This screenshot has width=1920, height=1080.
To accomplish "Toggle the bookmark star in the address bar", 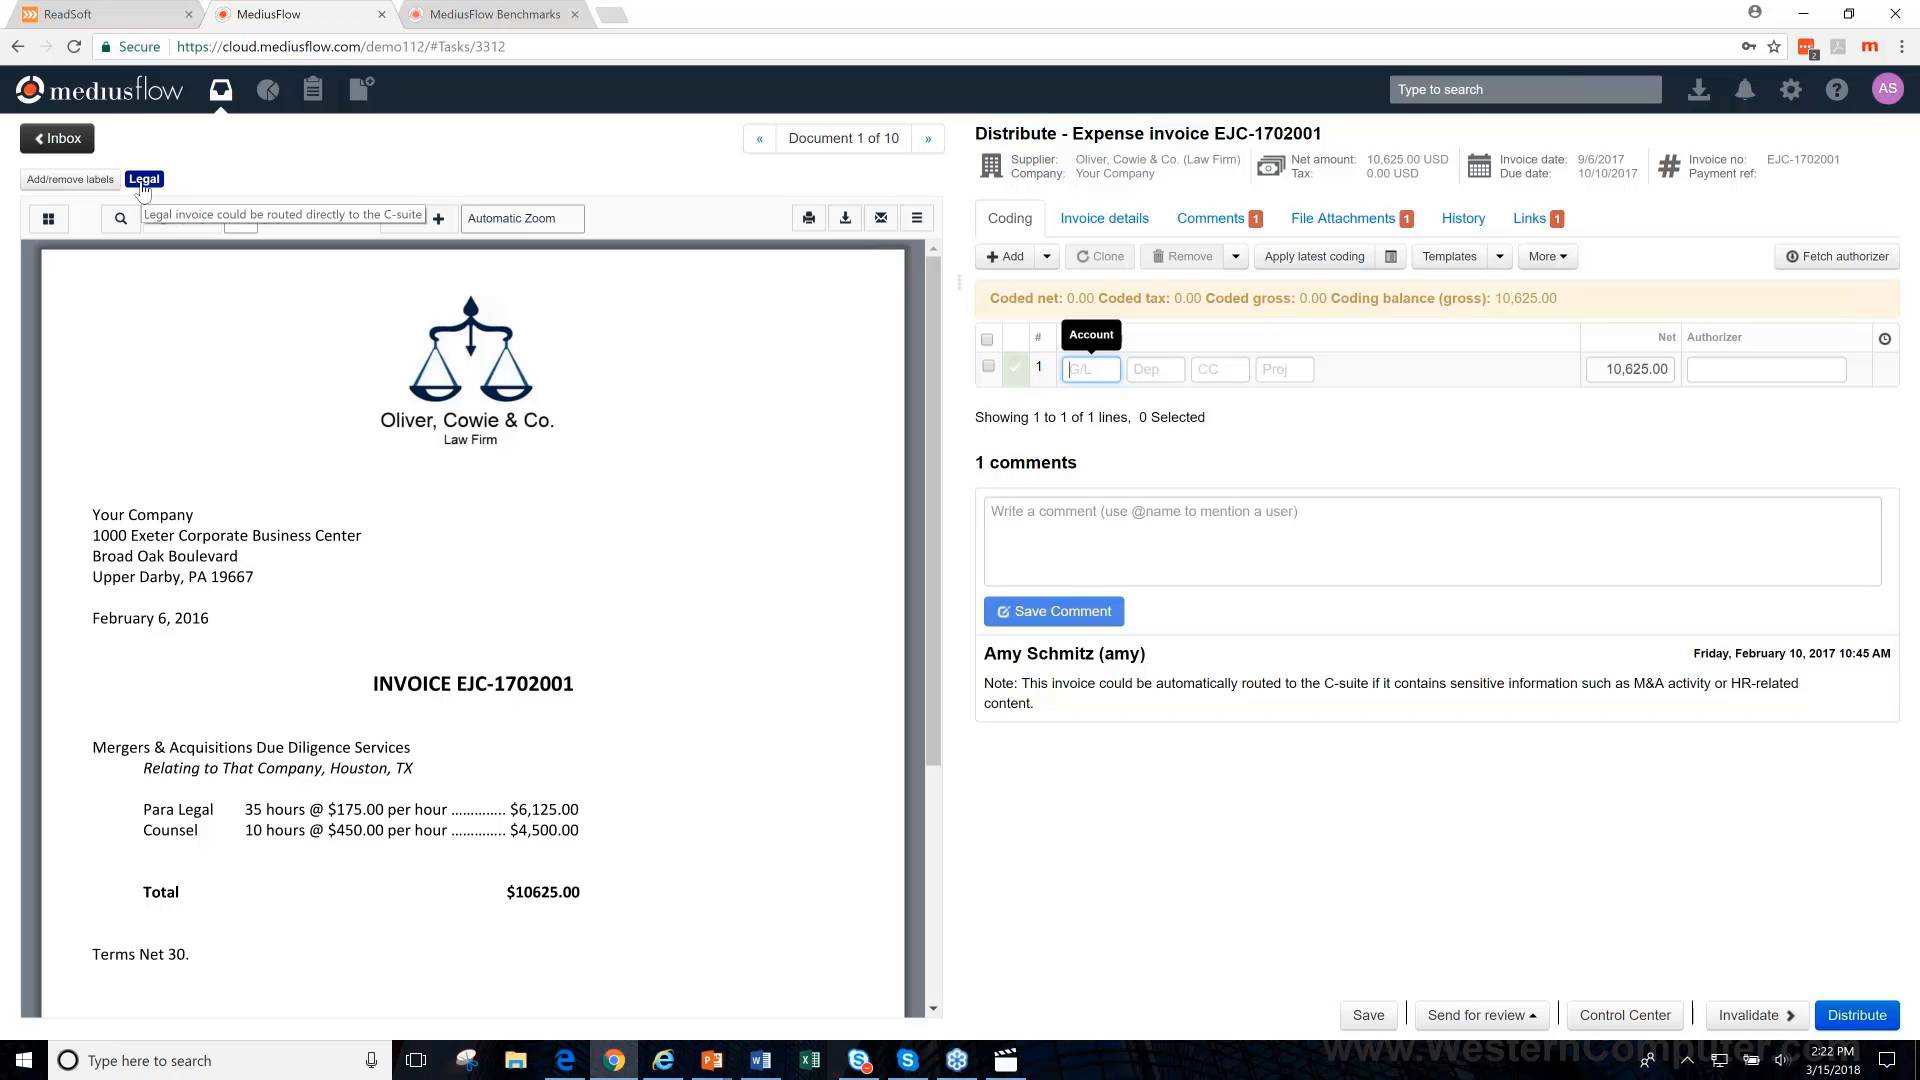I will [1772, 46].
